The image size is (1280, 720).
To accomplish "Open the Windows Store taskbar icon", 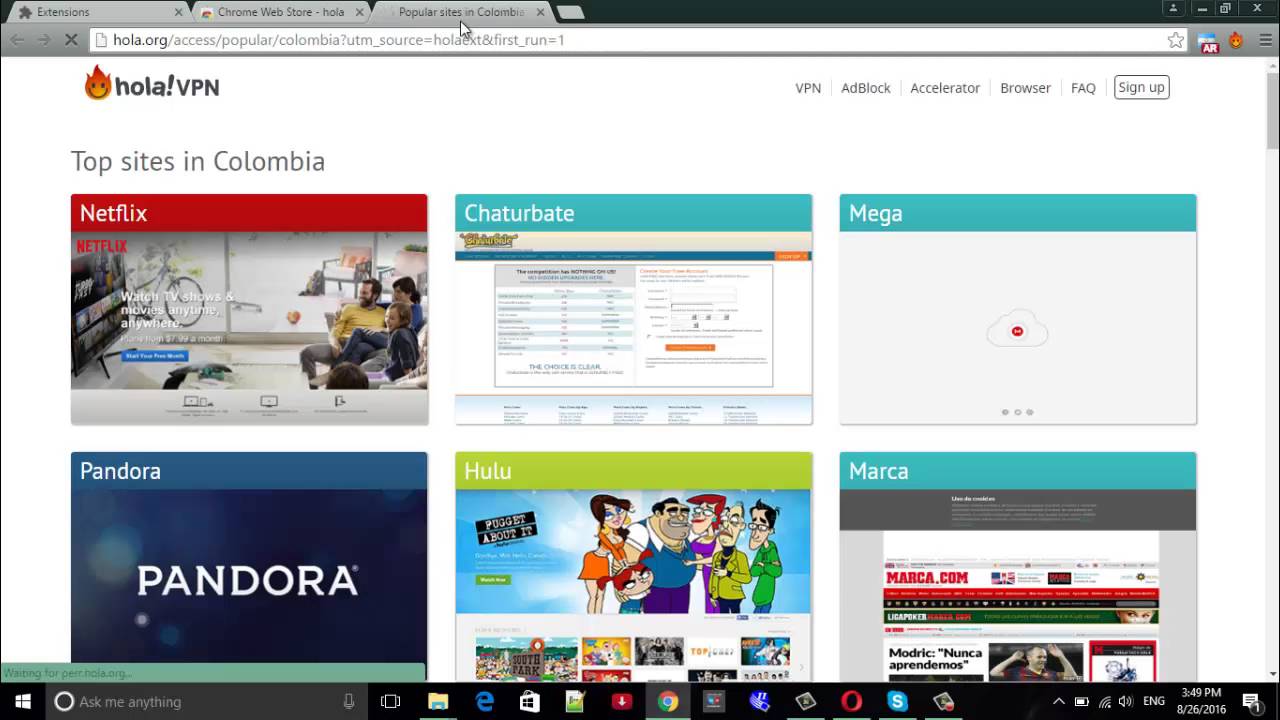I will (x=530, y=701).
